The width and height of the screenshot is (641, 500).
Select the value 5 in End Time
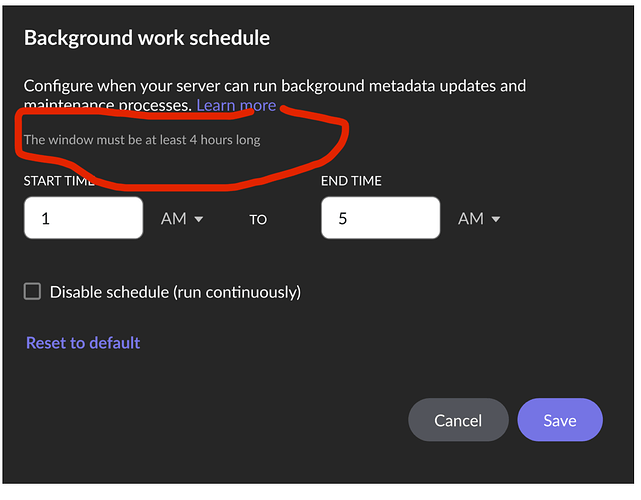(x=343, y=218)
